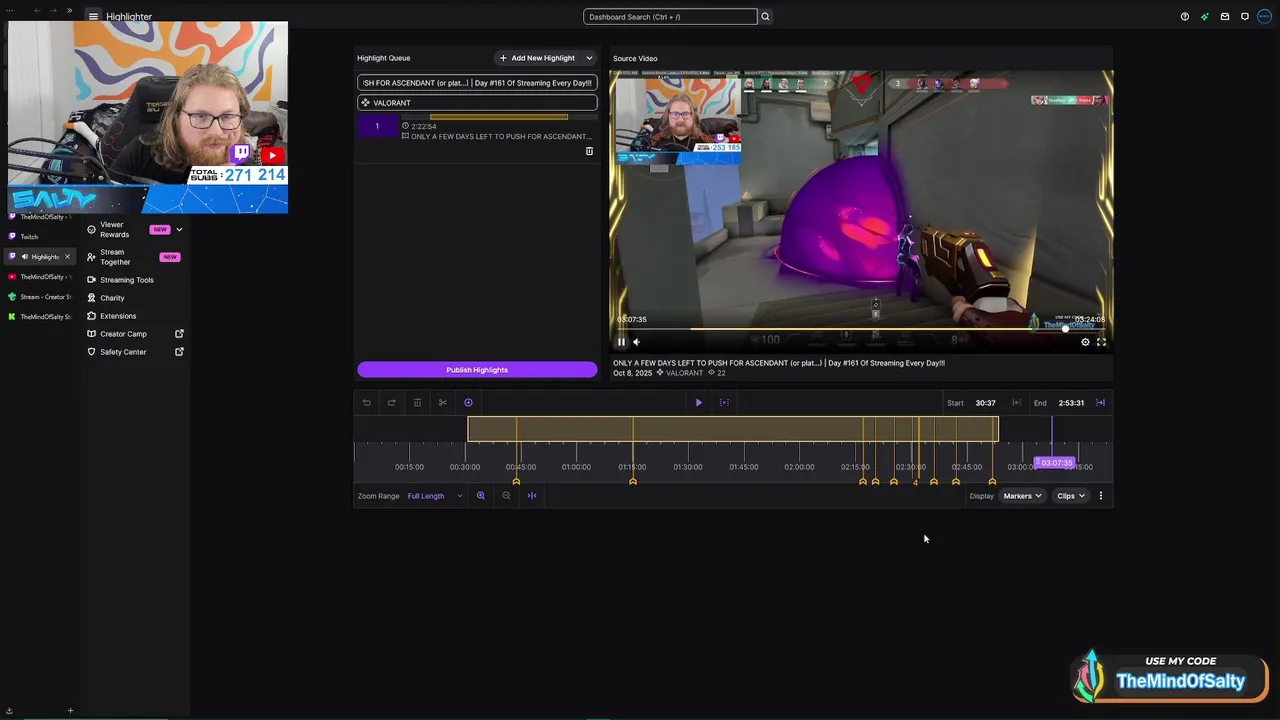
Task: Switch to the Kick TheMindOfSalty tab
Action: coord(38,317)
